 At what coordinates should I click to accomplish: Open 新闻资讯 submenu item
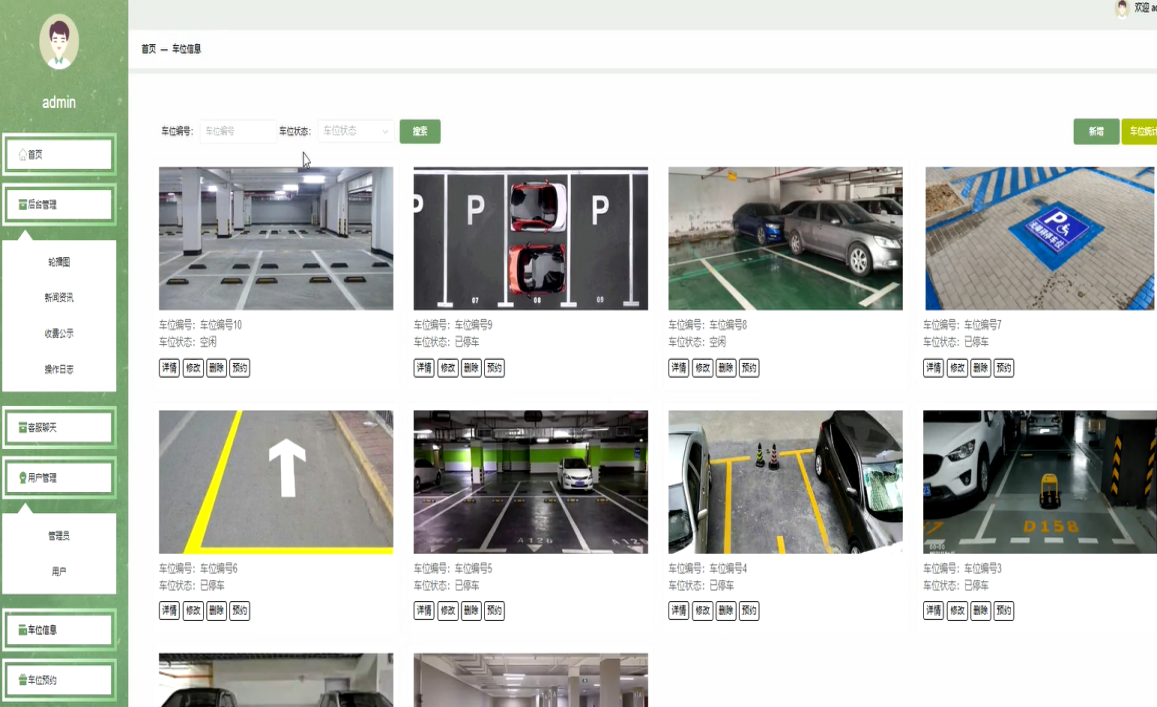(59, 297)
